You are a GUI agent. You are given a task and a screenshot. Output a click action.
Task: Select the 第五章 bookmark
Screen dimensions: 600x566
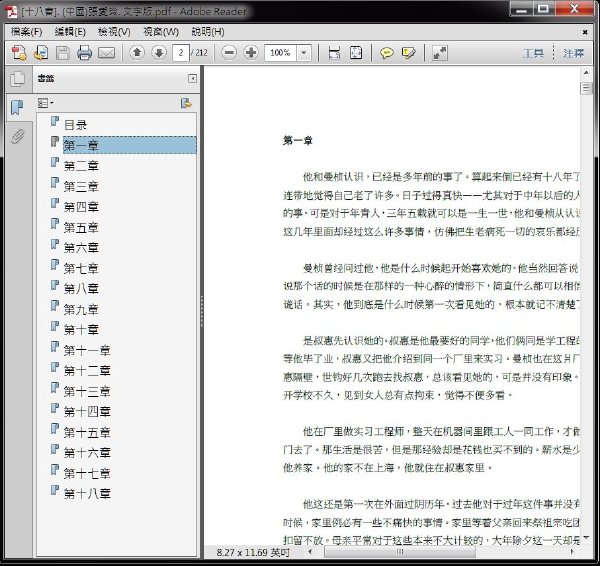(x=81, y=227)
